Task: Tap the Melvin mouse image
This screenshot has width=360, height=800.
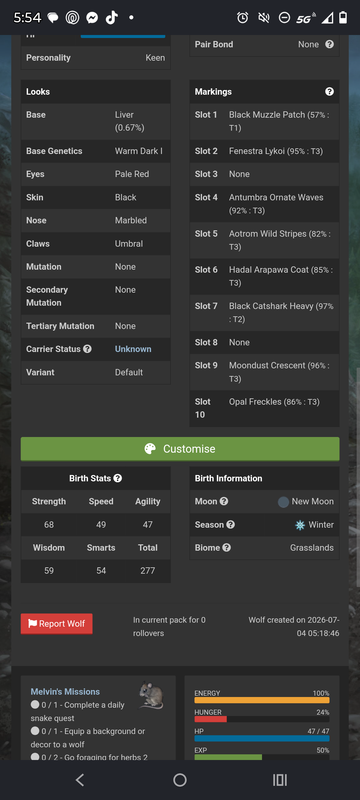Action: 151,695
